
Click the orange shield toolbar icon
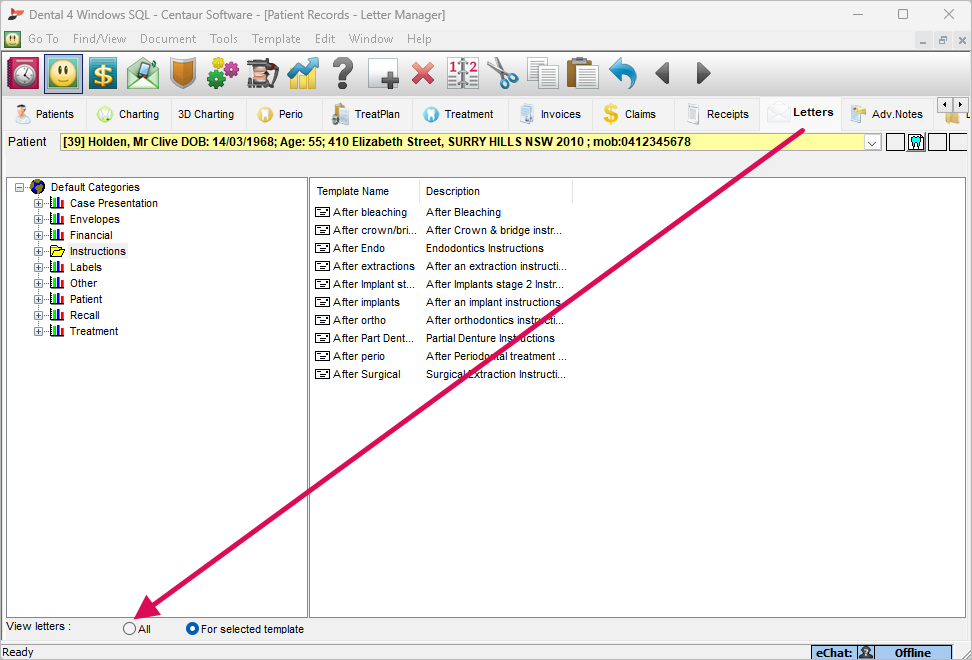pos(183,74)
